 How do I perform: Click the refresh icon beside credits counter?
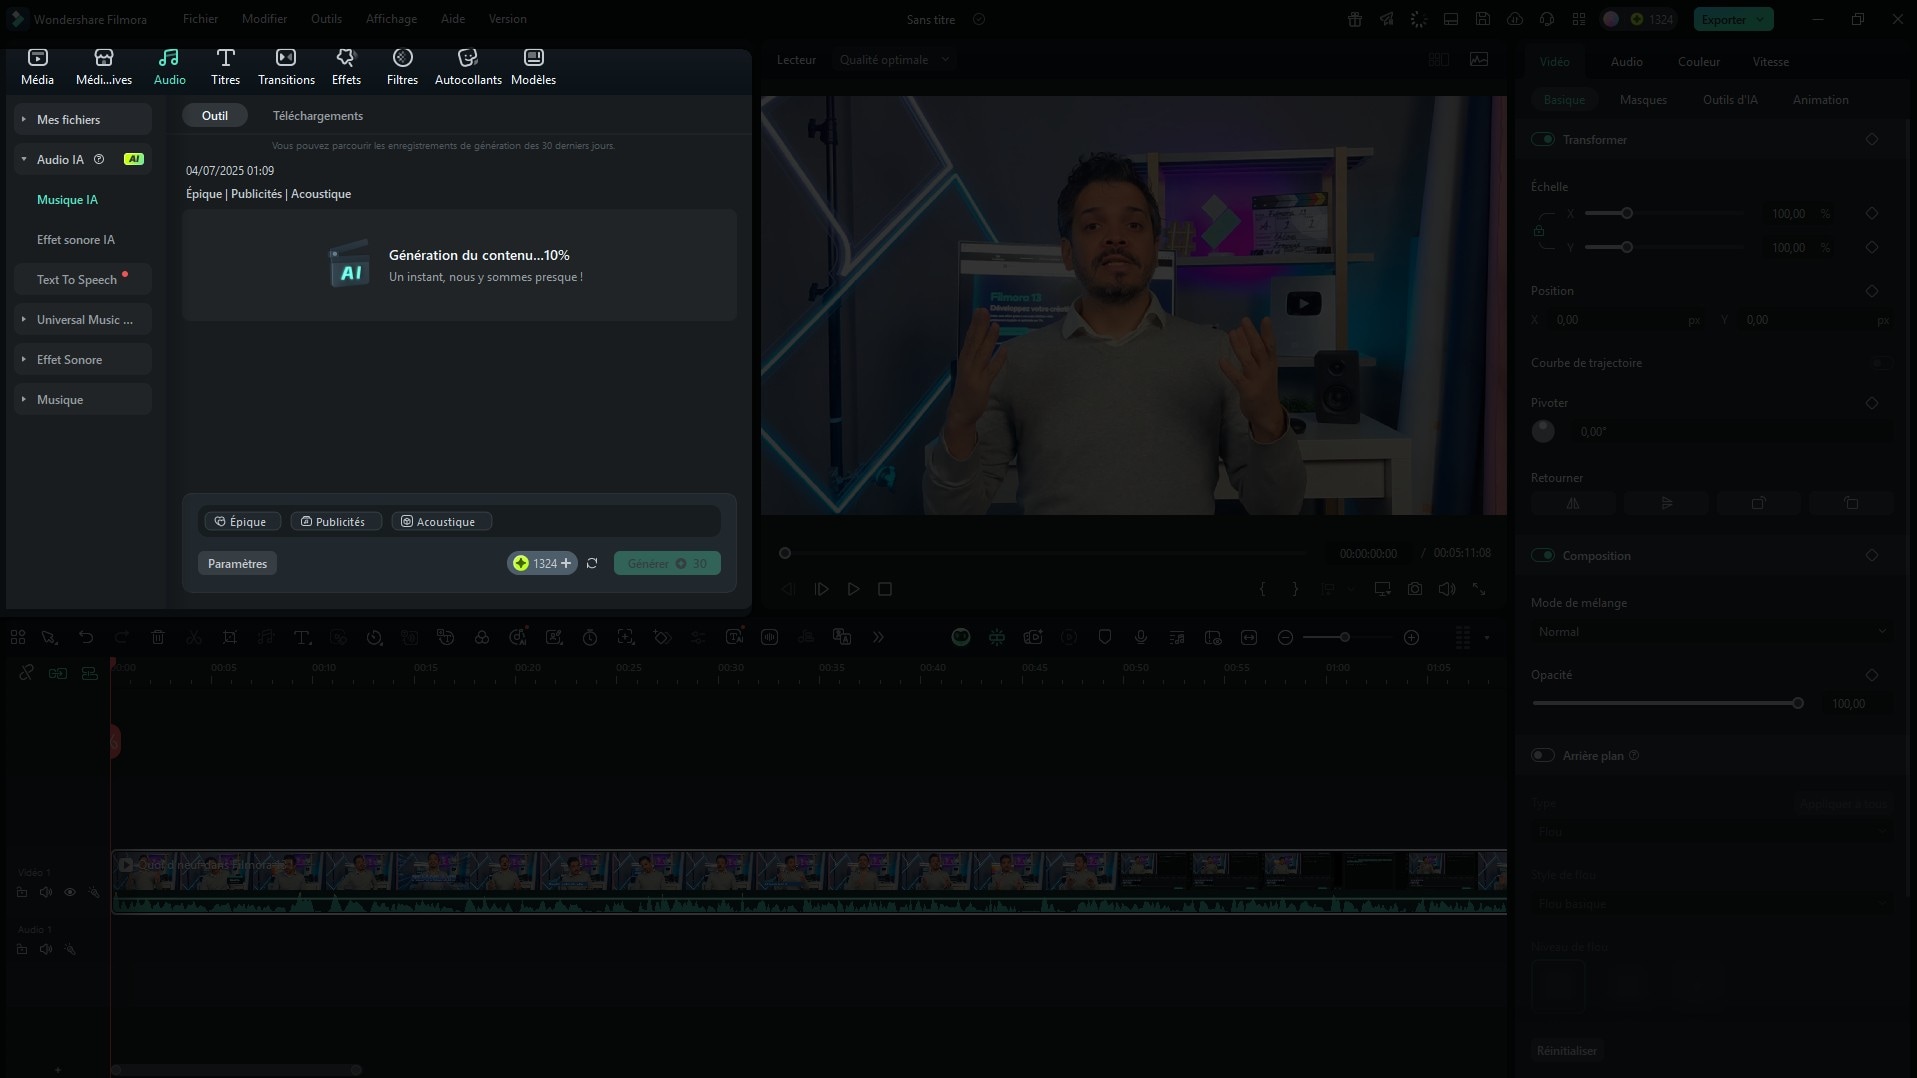(x=592, y=563)
